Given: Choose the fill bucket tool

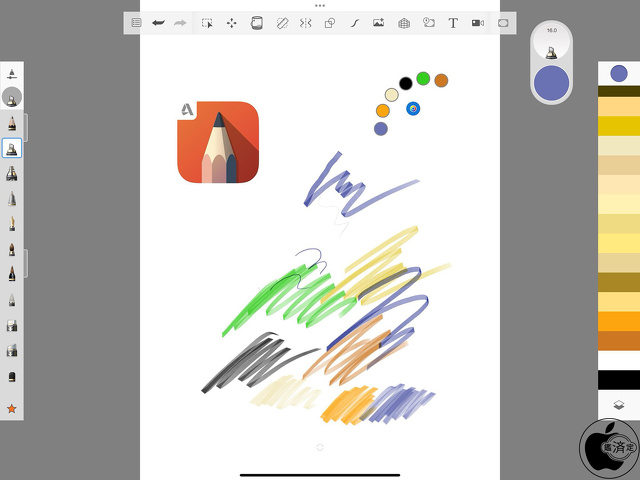Looking at the screenshot, I should pyautogui.click(x=256, y=23).
